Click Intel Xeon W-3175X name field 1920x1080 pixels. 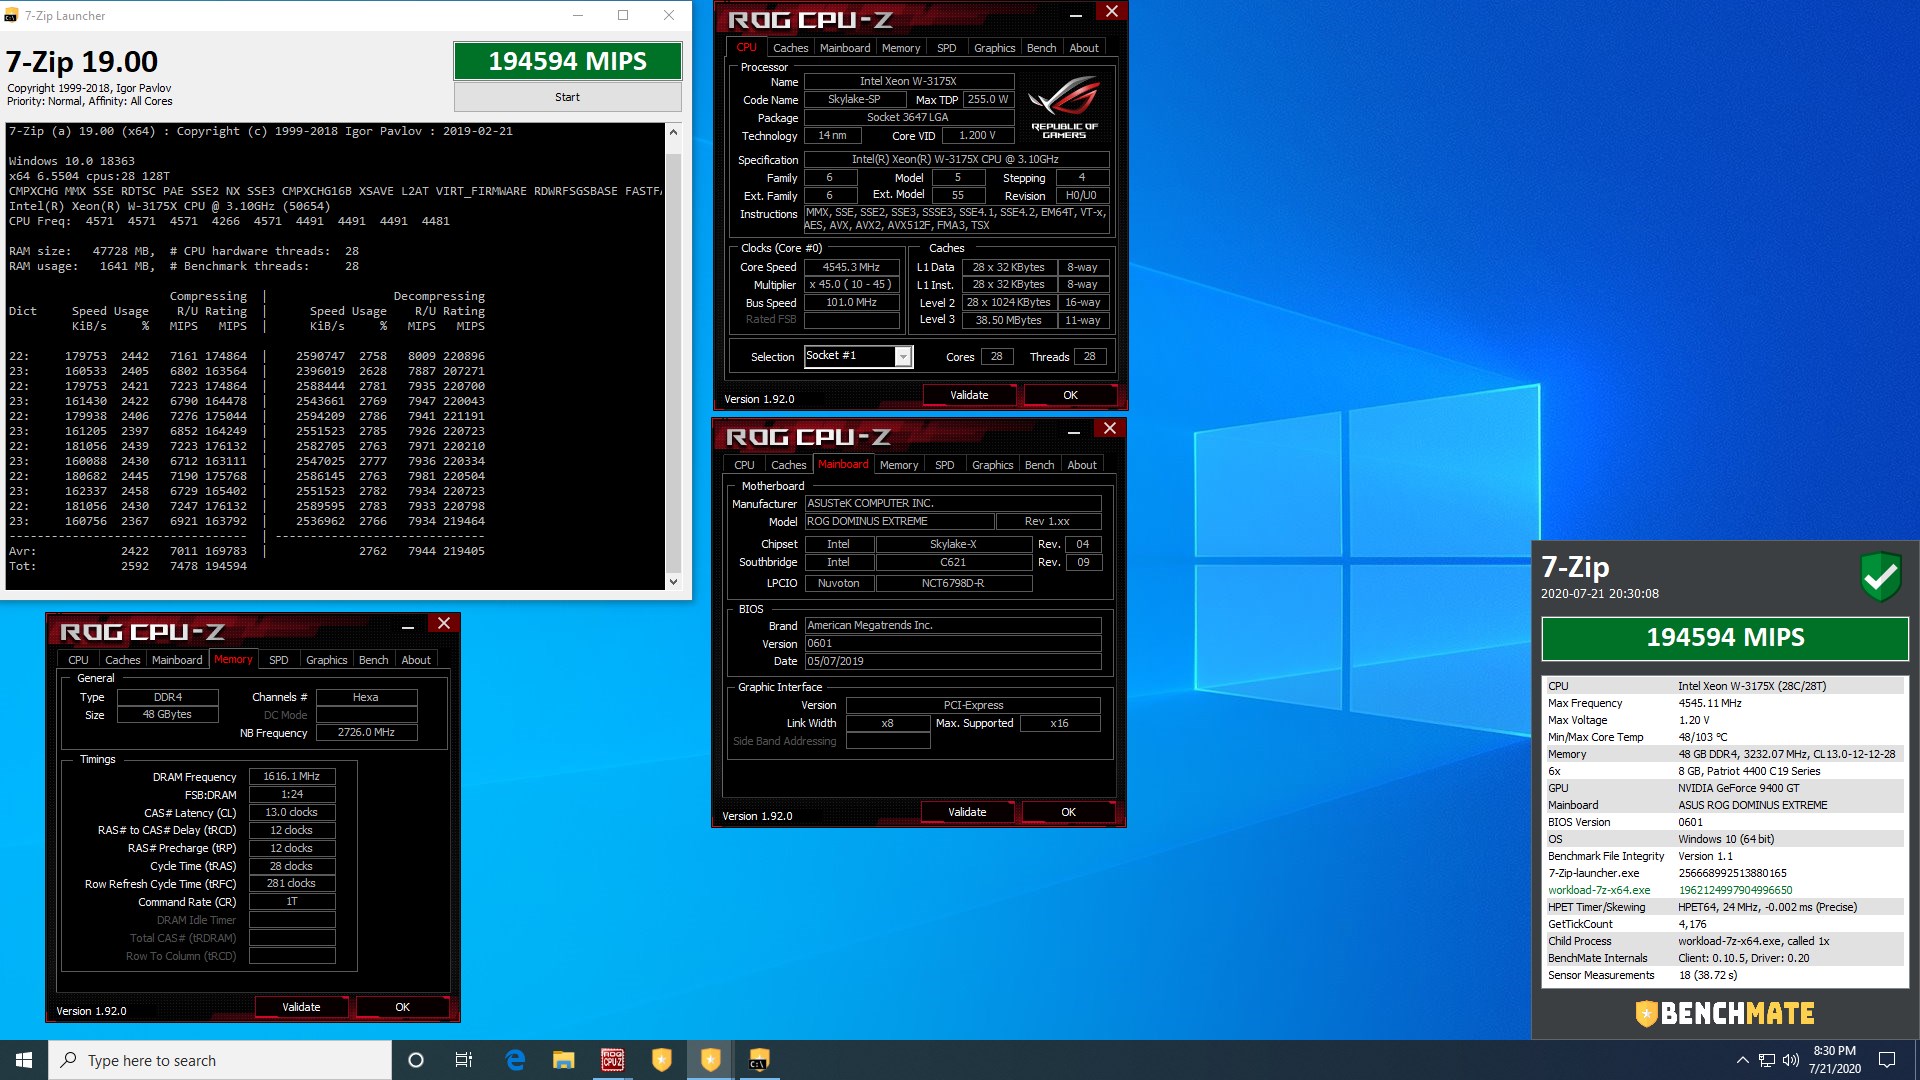click(x=908, y=81)
